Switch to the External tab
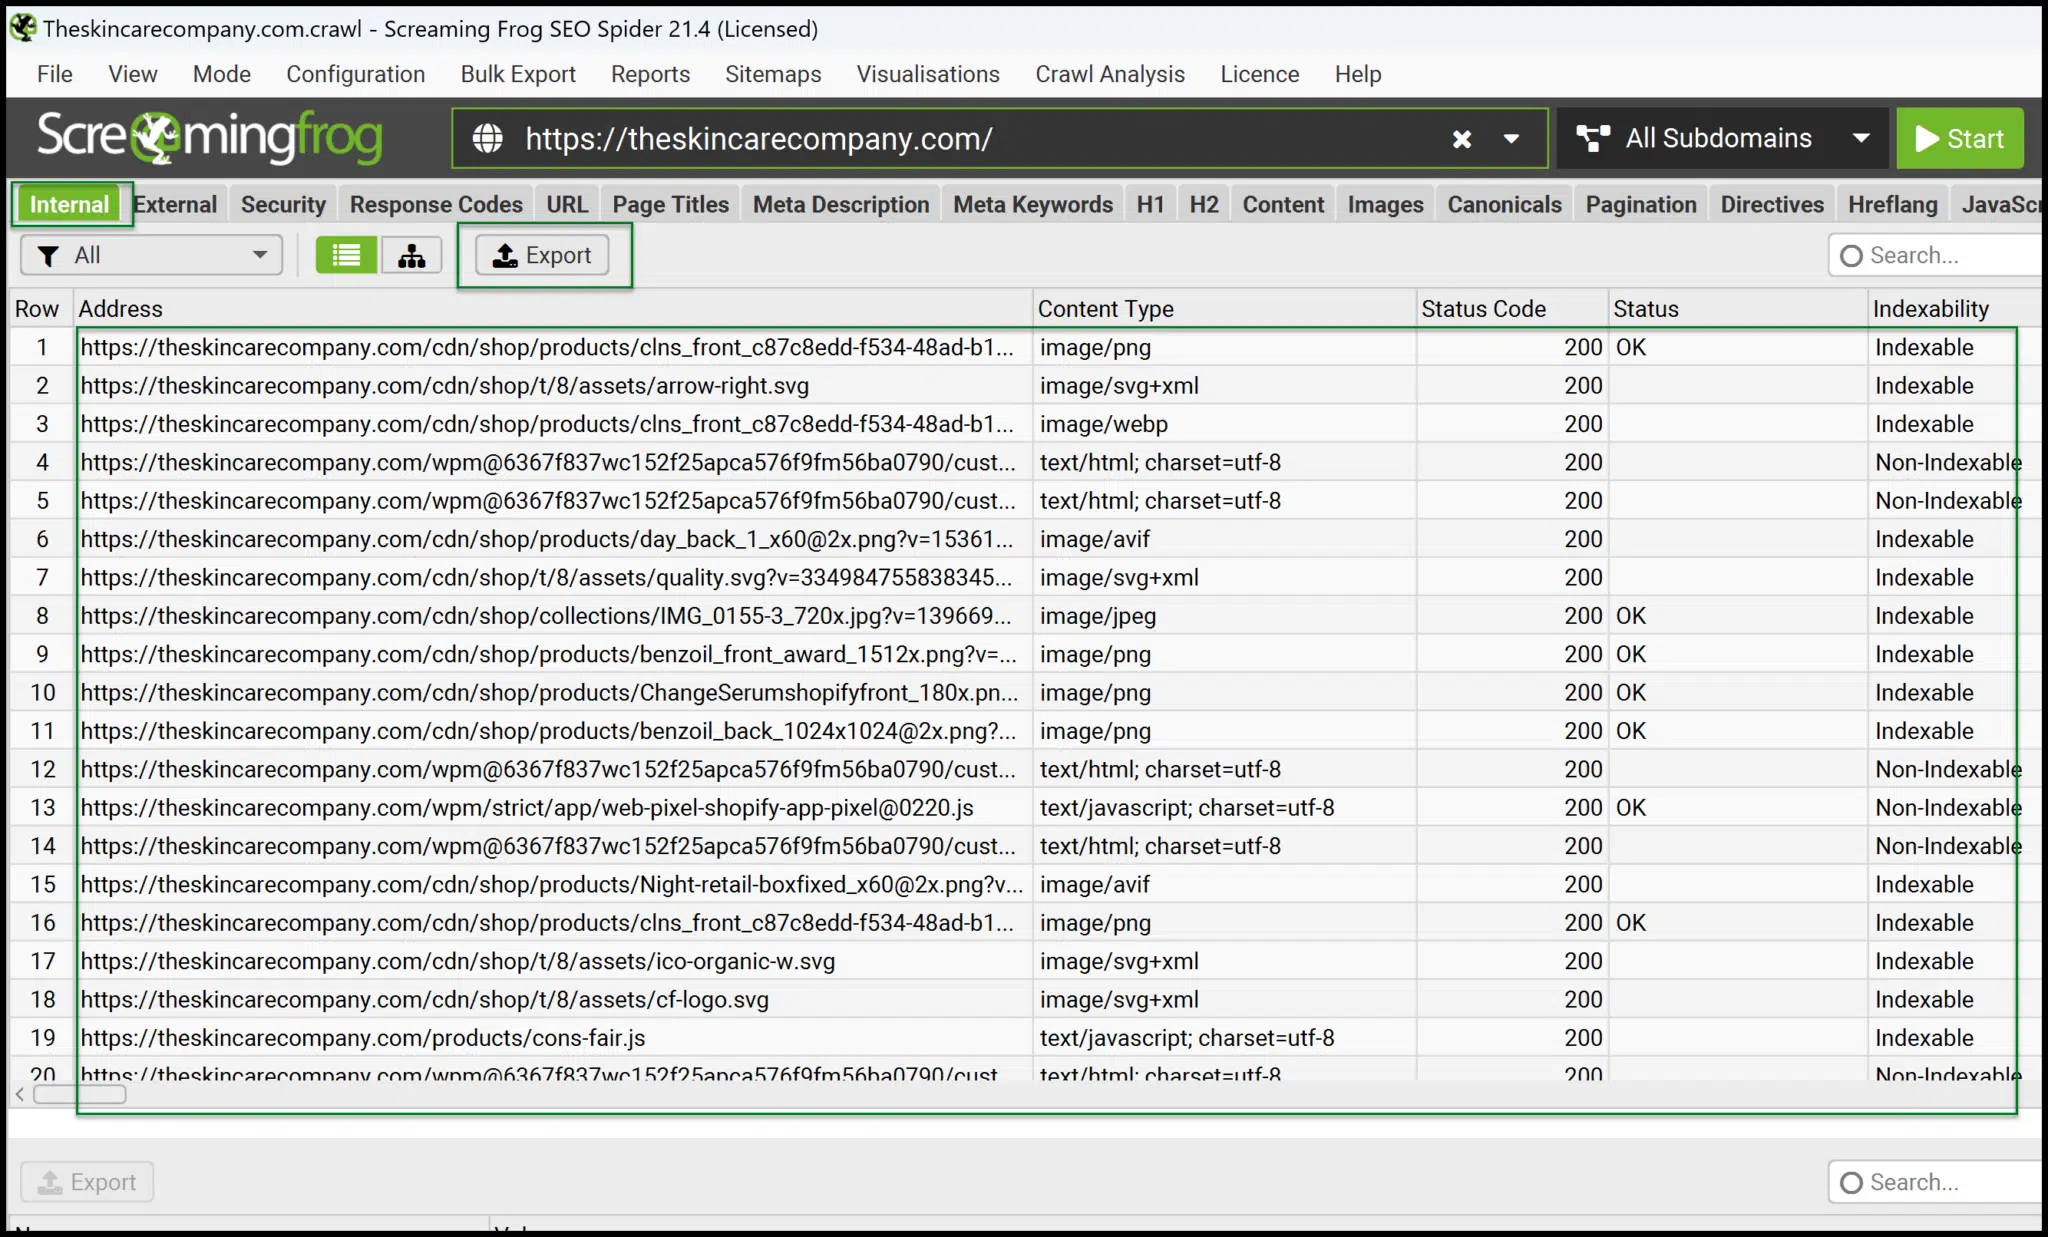 [x=176, y=204]
